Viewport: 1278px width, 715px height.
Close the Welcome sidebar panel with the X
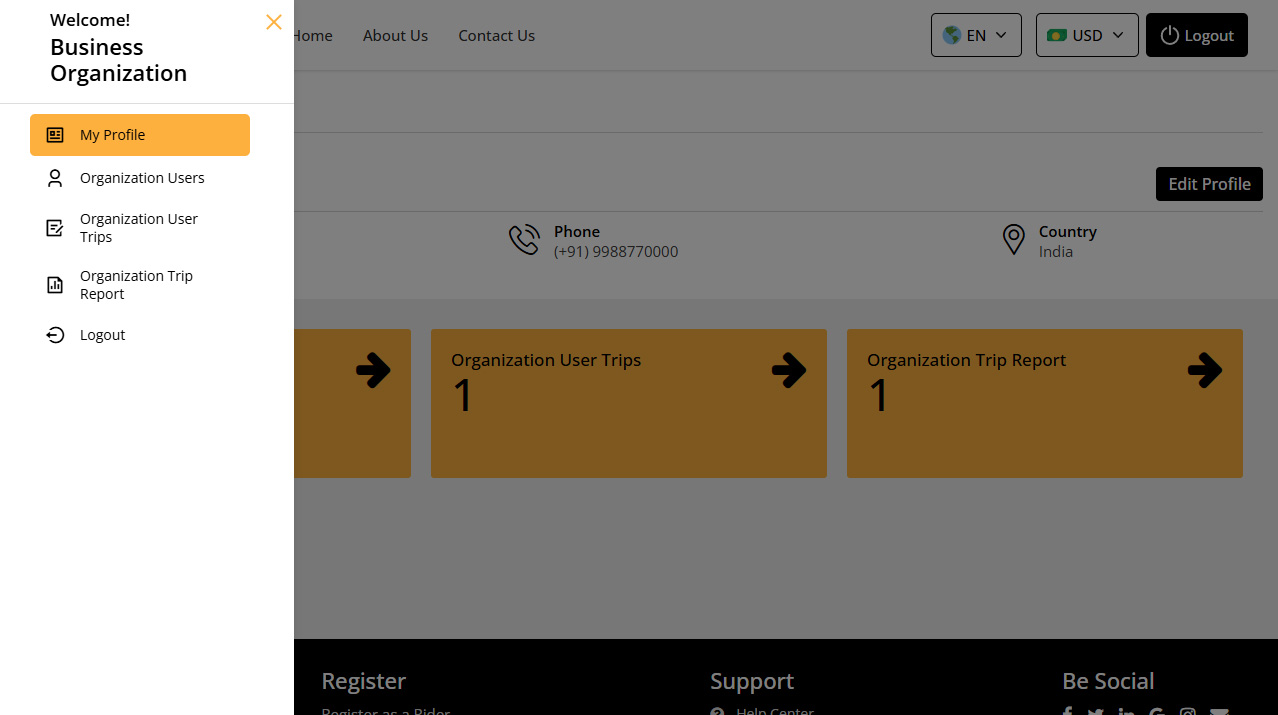pyautogui.click(x=273, y=21)
